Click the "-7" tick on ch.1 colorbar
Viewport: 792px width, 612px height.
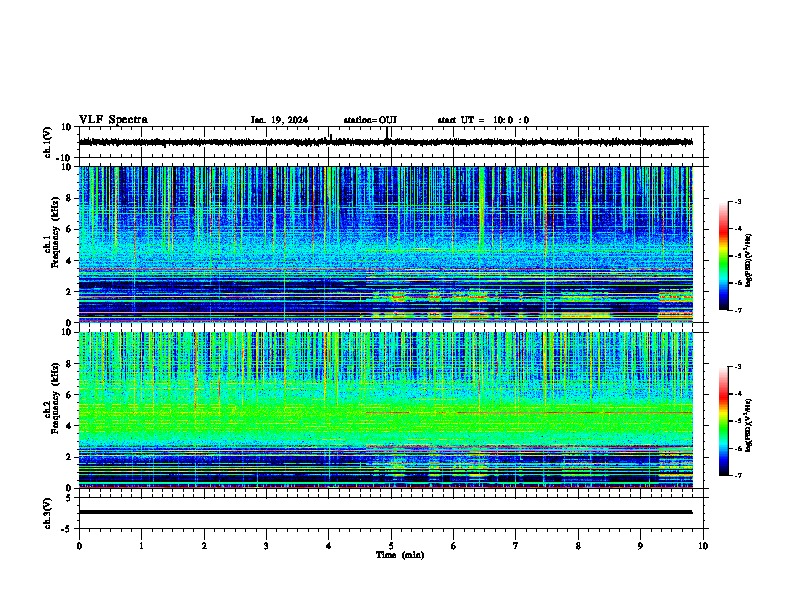(738, 310)
